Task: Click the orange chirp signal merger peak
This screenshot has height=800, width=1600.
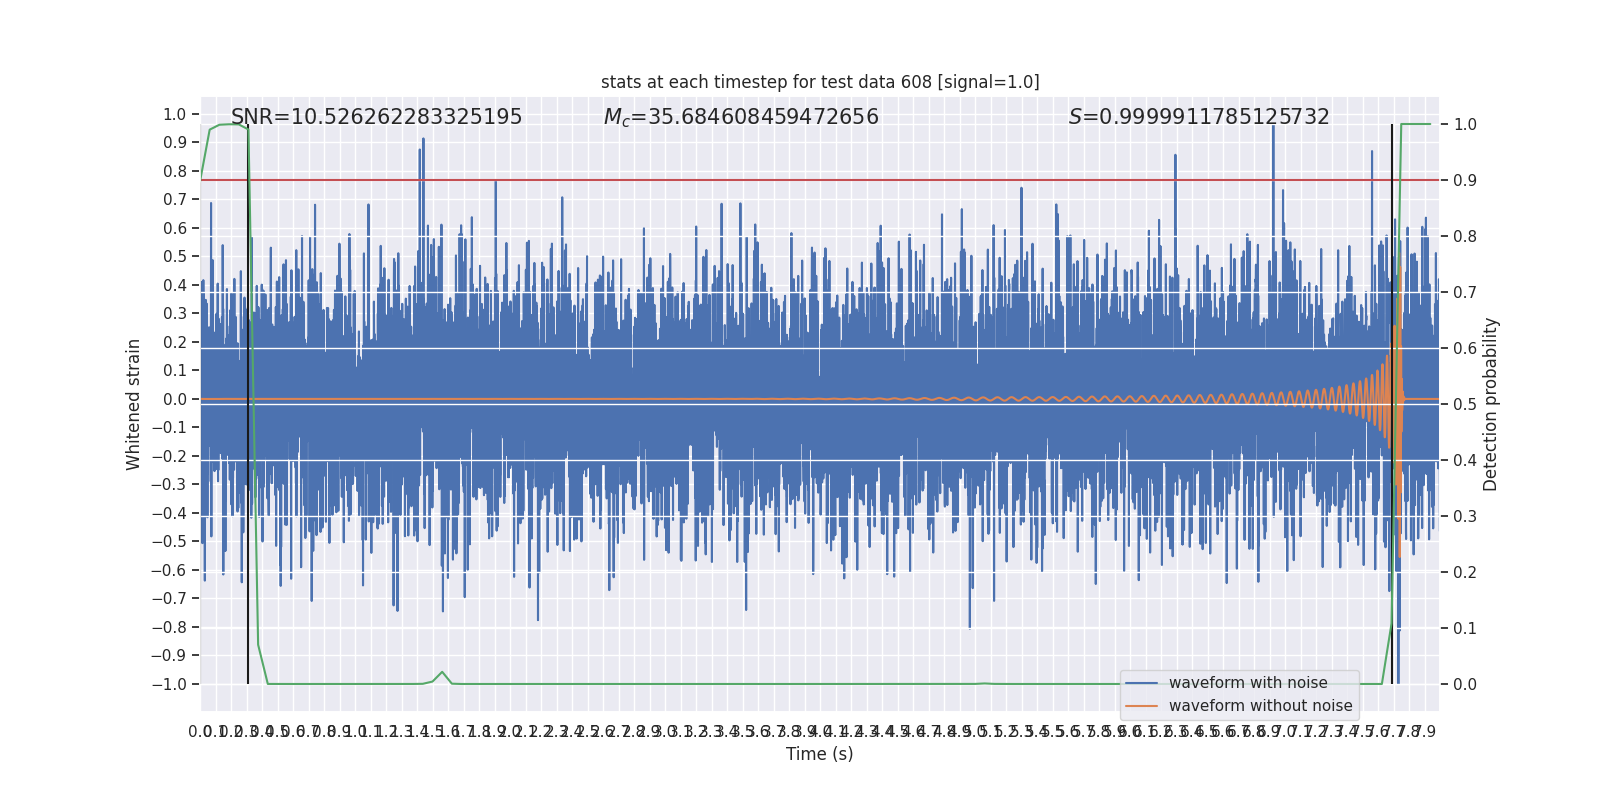Action: [x=1399, y=400]
